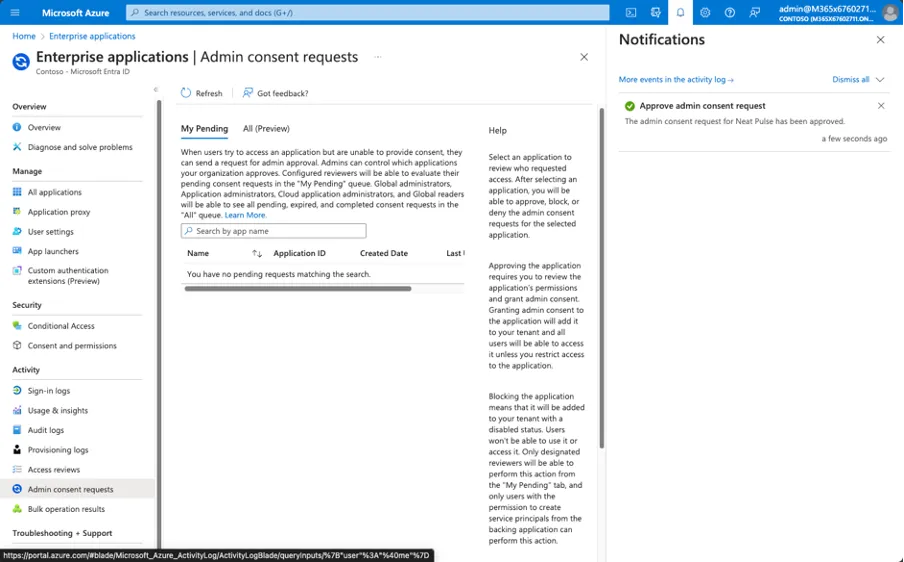Sort the list by Name column arrows

point(257,254)
